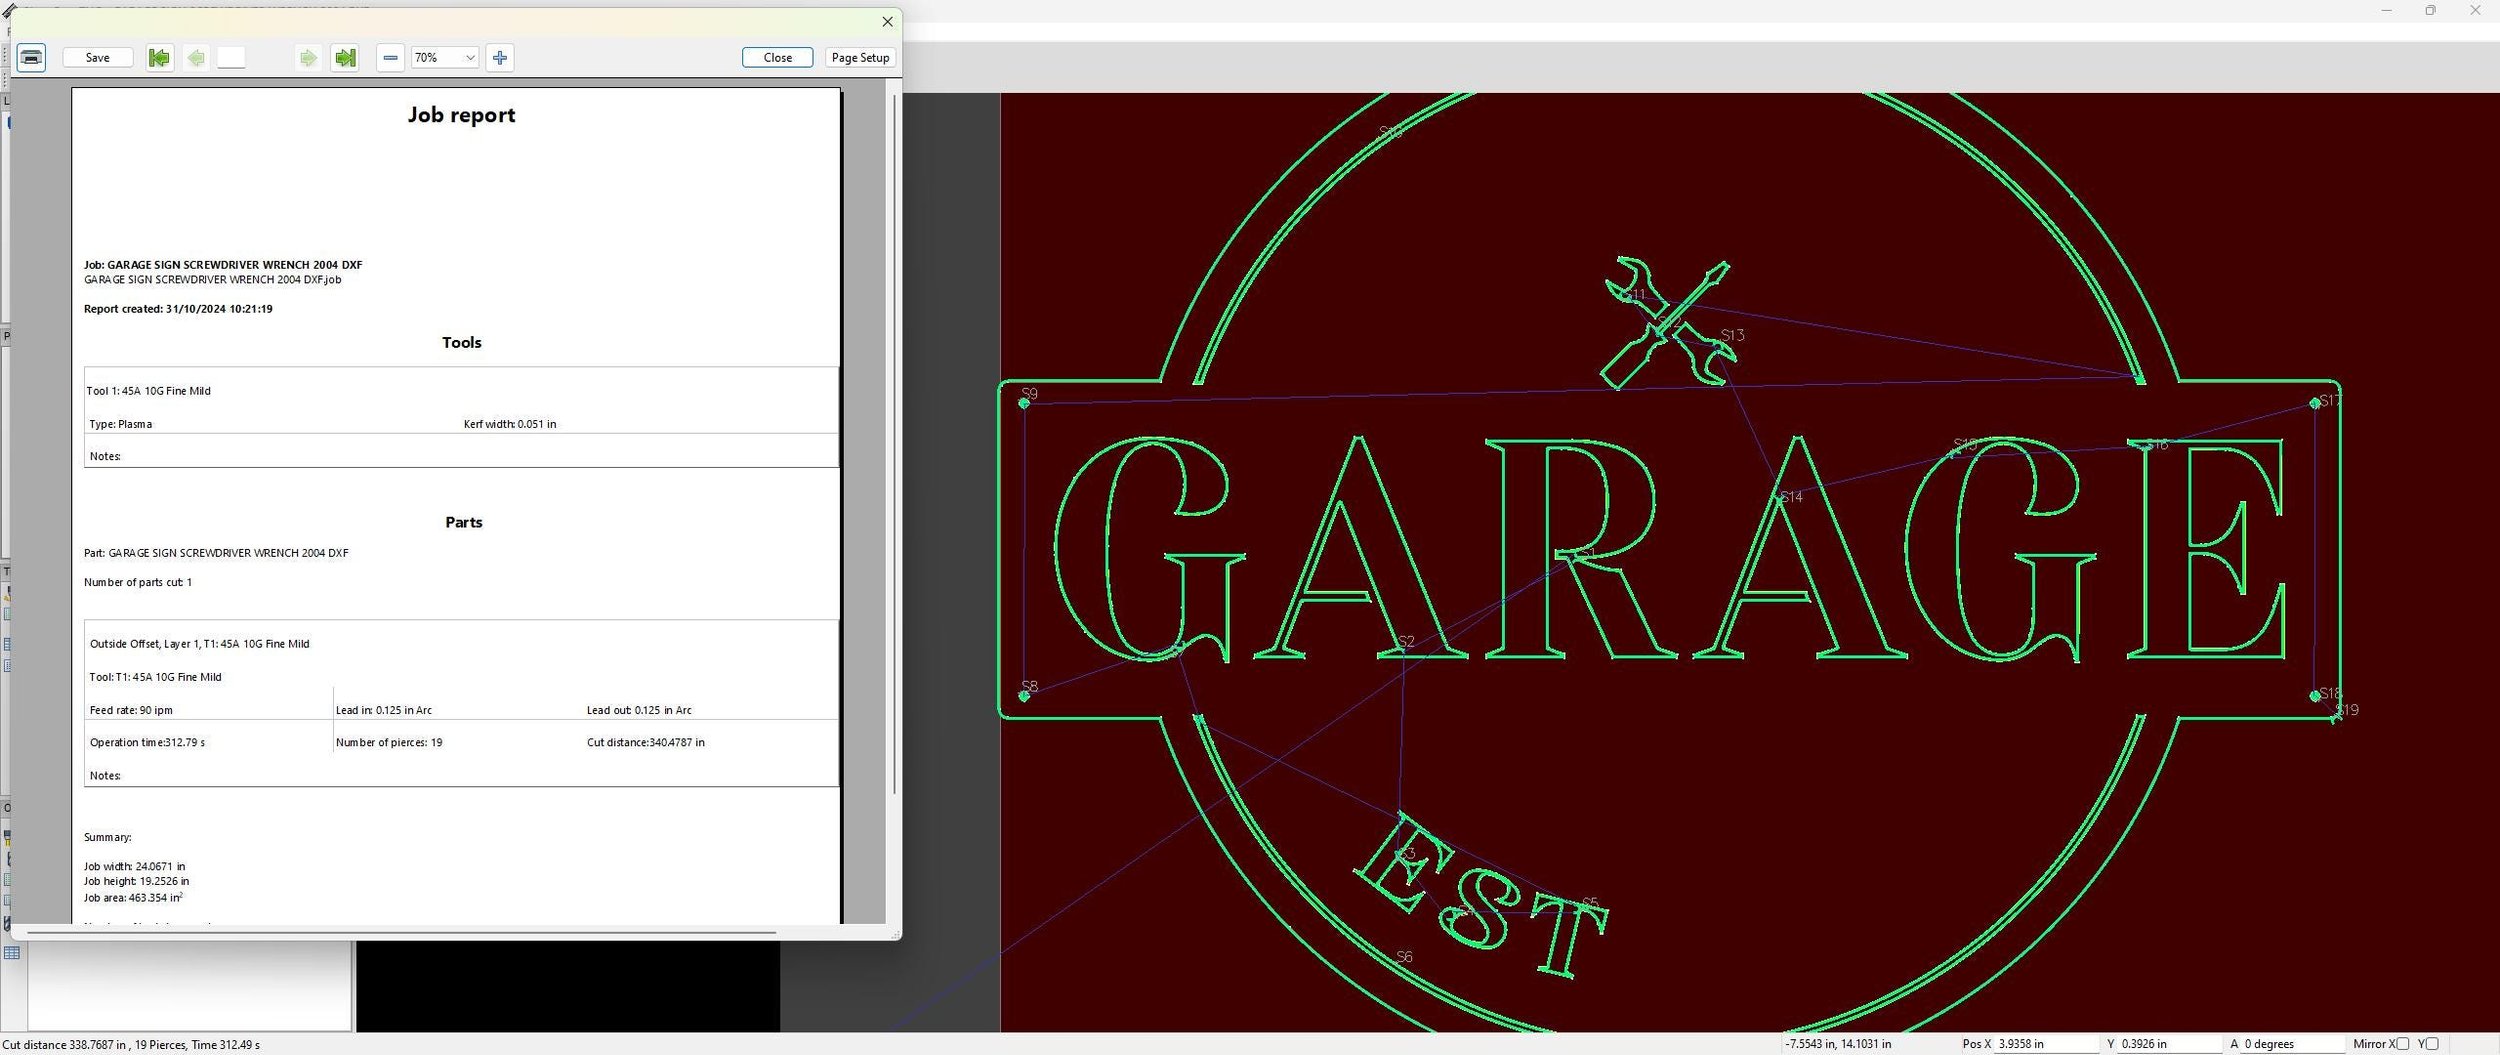2500x1055 pixels.
Task: Open Page Setup for the report
Action: 860,58
